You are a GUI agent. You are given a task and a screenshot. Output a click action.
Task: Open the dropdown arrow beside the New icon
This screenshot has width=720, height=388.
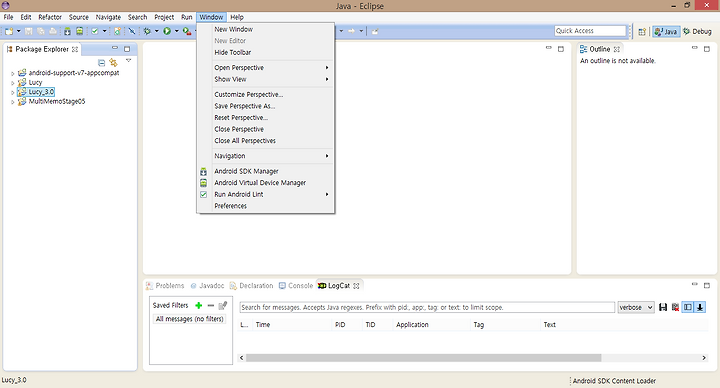(18, 31)
